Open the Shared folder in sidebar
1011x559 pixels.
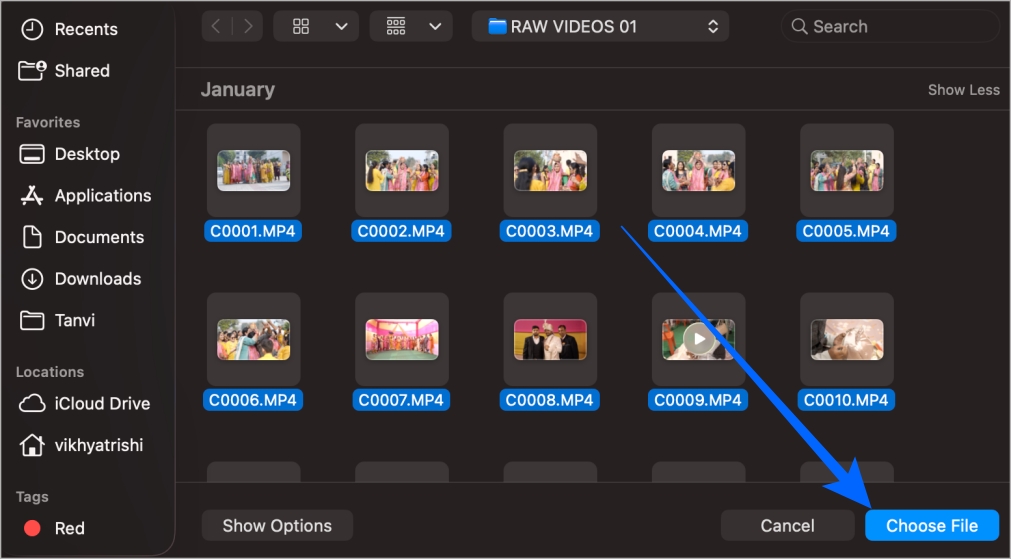(x=64, y=70)
